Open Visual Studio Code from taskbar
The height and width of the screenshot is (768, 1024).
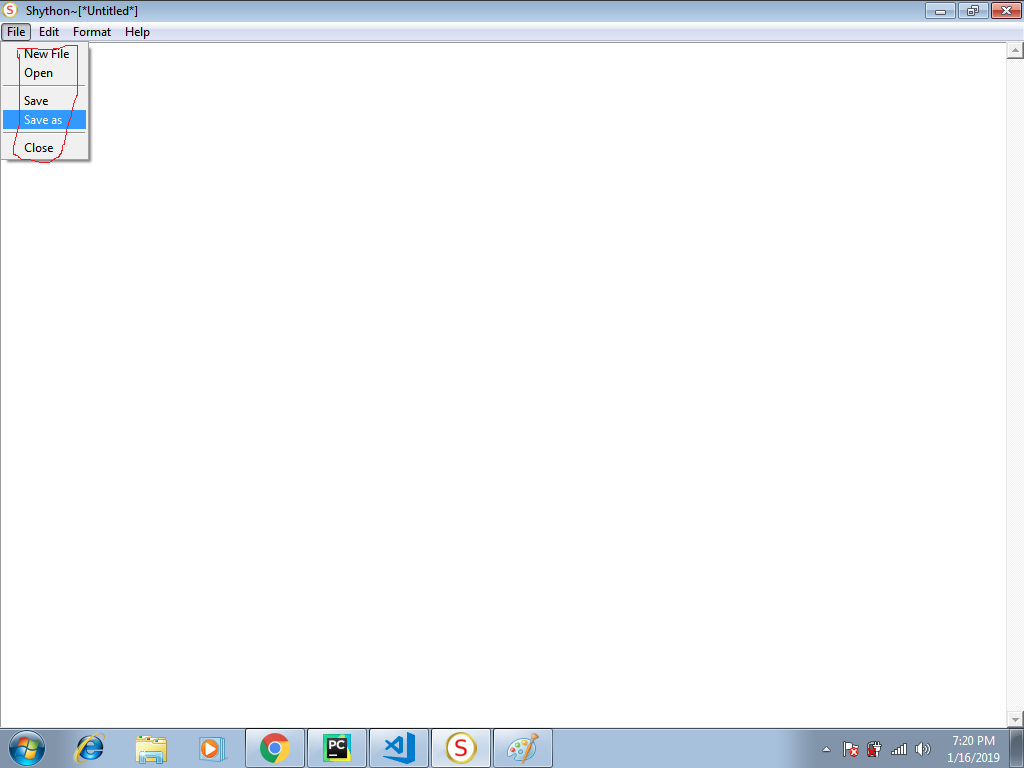399,748
